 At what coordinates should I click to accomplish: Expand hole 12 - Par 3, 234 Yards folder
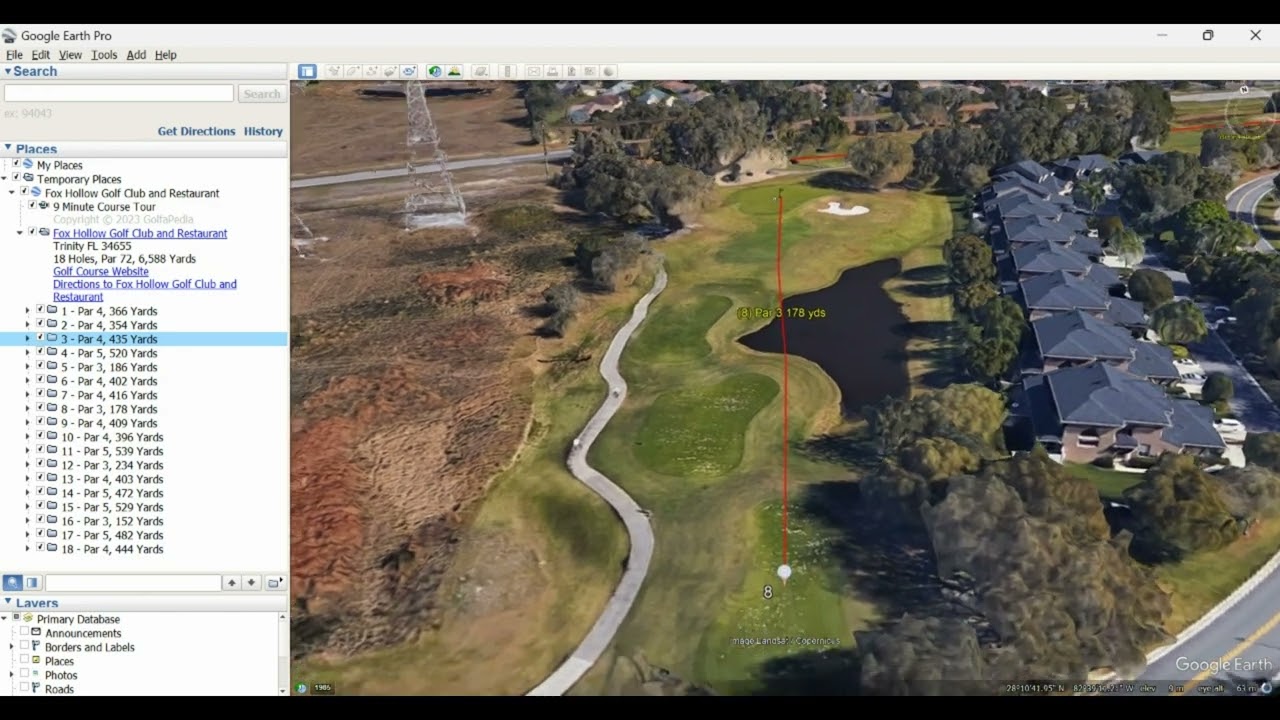tap(28, 465)
